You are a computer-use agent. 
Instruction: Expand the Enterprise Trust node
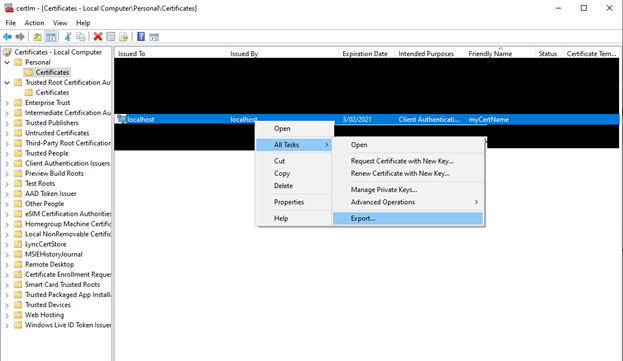click(7, 103)
